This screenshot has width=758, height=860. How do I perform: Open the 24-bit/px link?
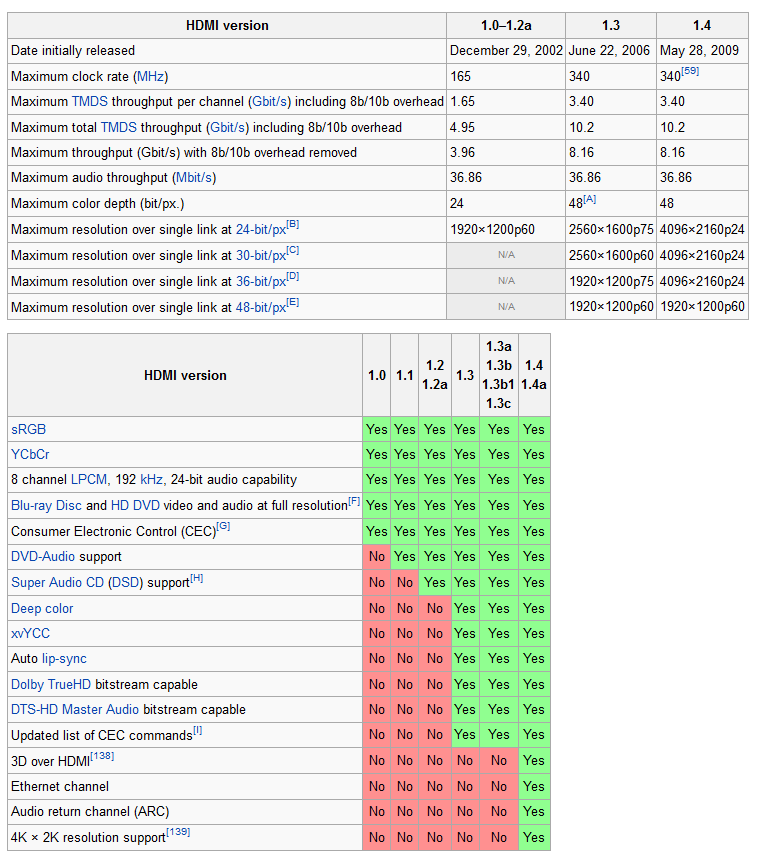261,230
